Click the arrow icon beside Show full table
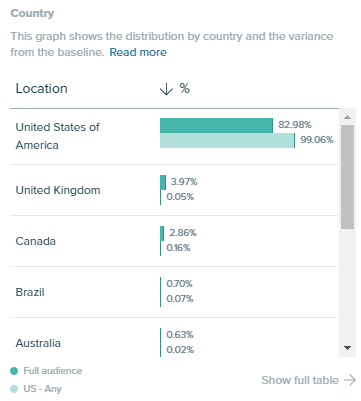 click(350, 380)
